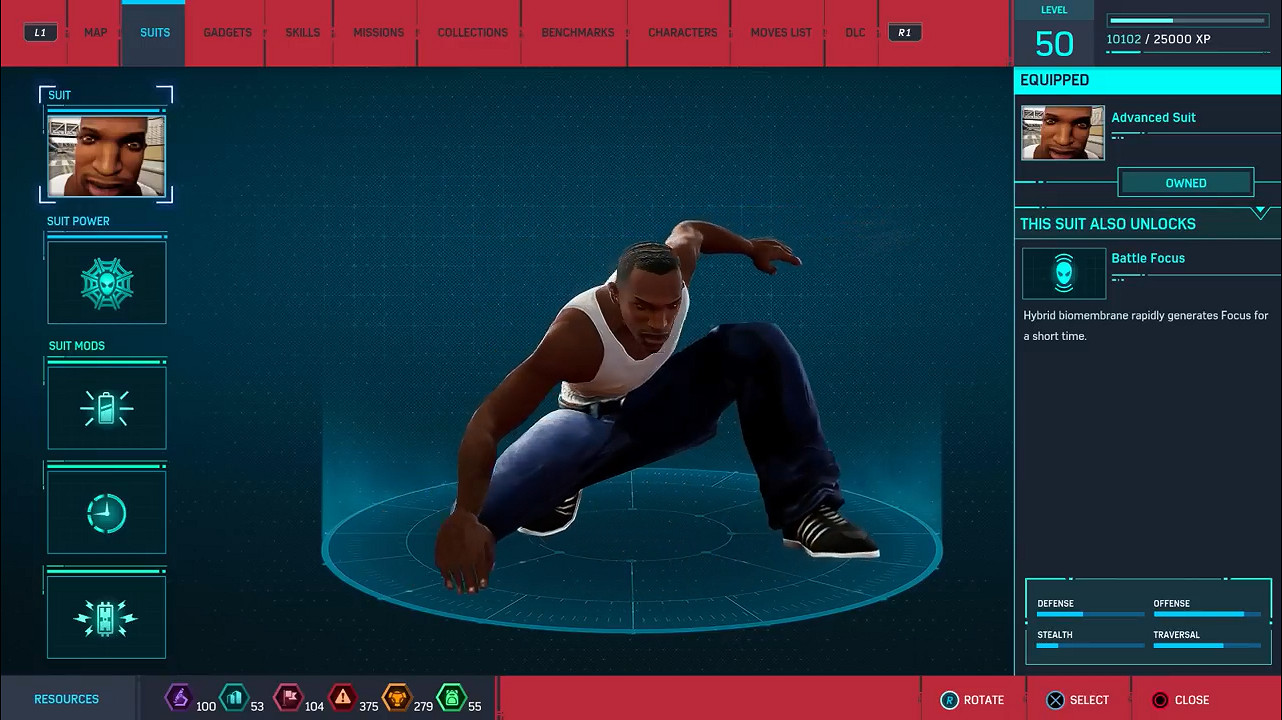This screenshot has height=720, width=1282.
Task: Click the Close button
Action: point(1181,700)
